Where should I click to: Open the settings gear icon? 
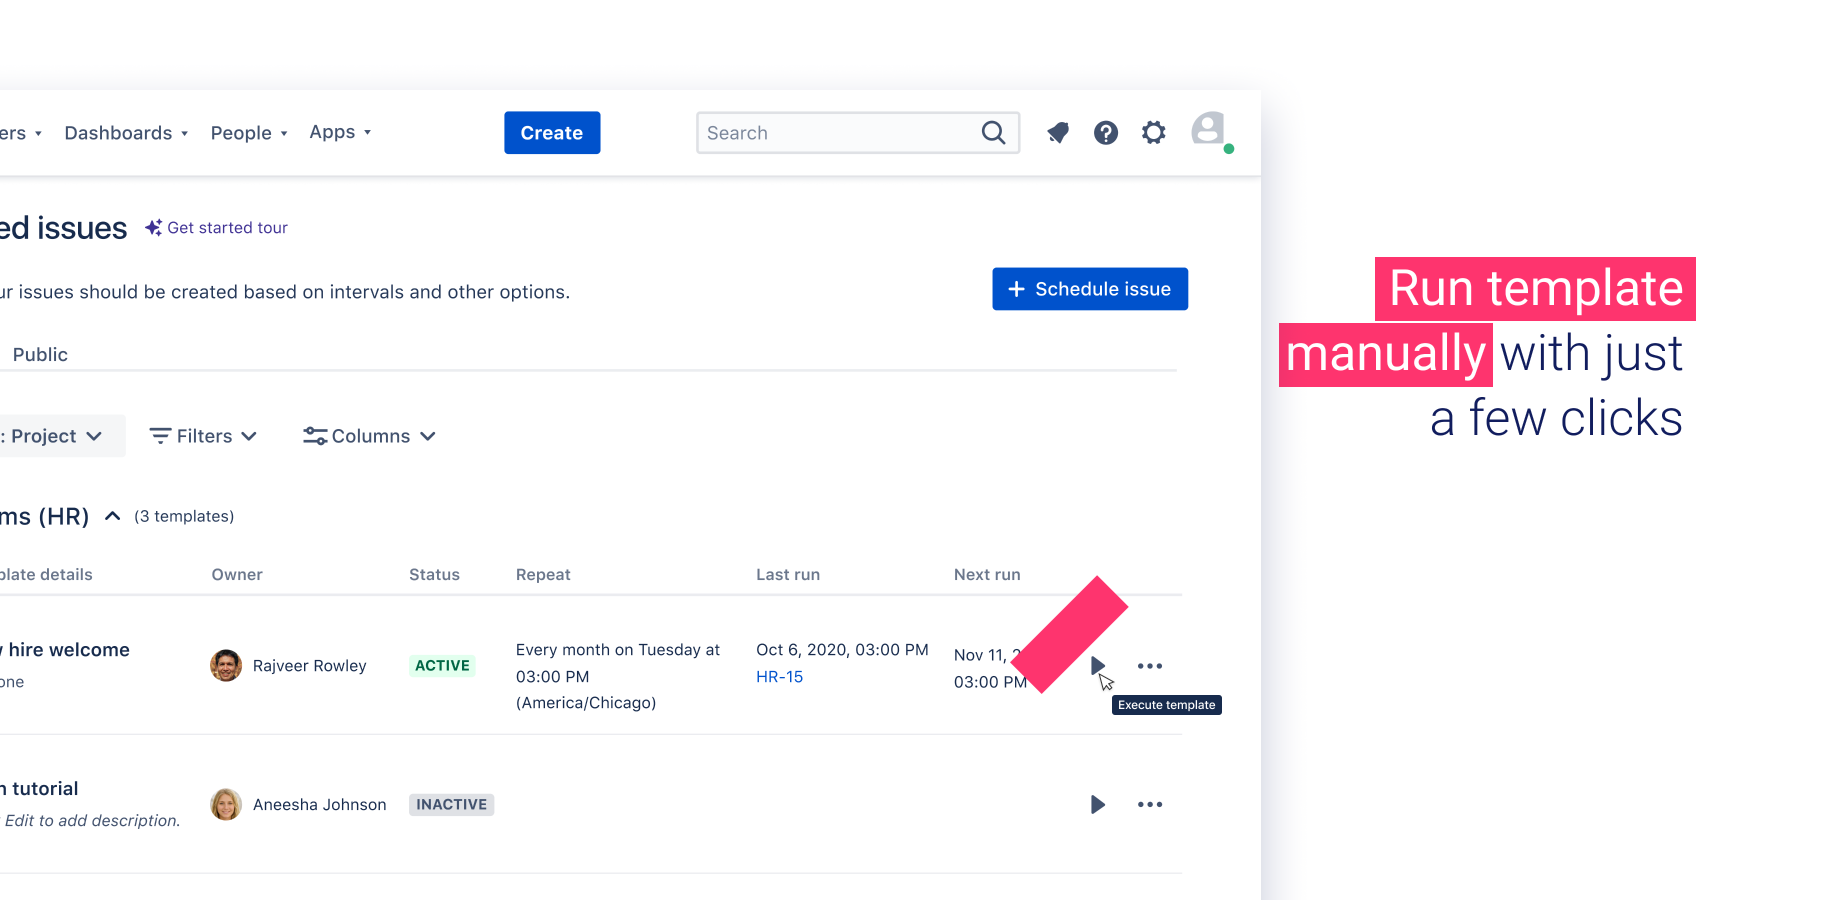pyautogui.click(x=1154, y=133)
